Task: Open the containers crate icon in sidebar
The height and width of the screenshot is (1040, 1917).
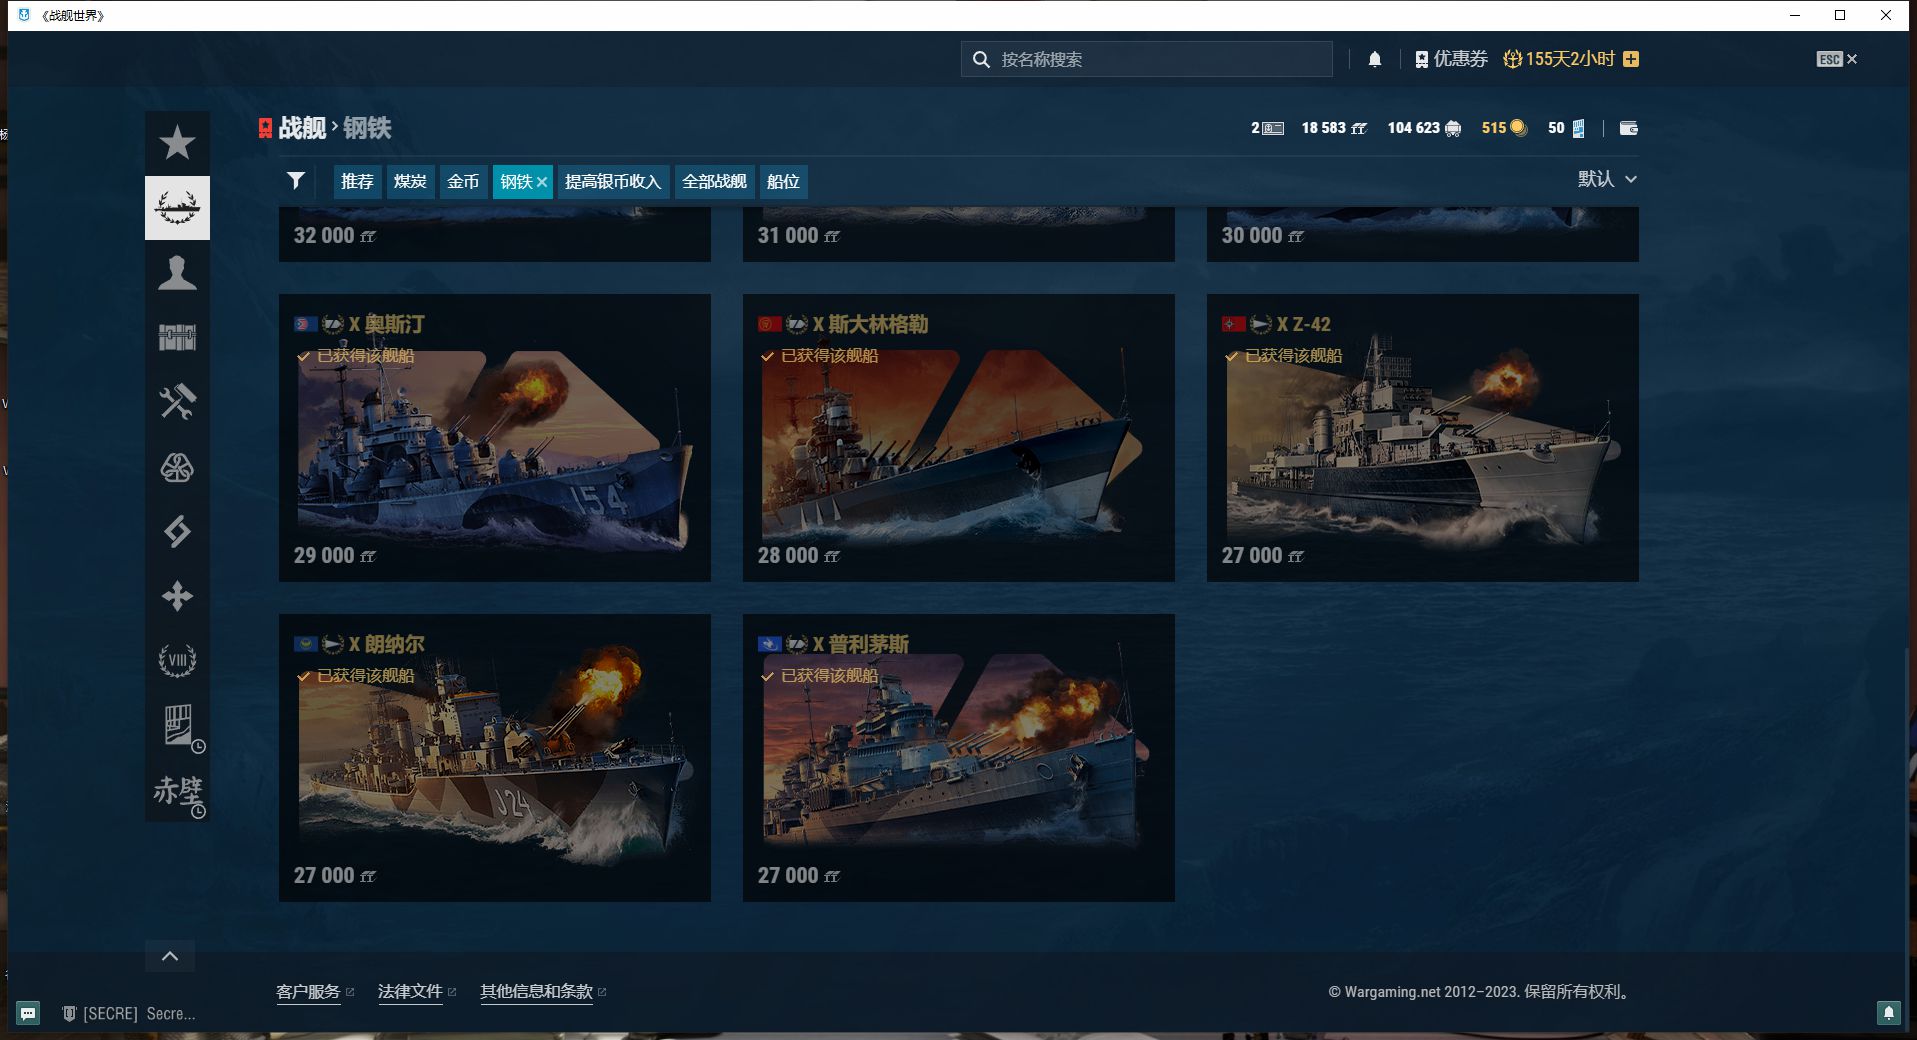Action: 177,338
